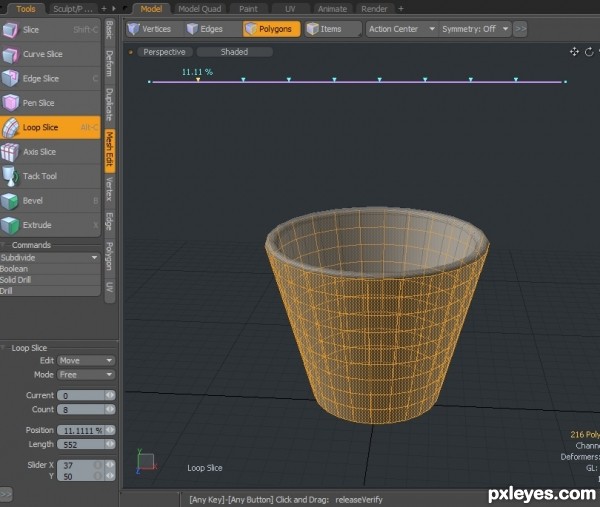Collapse the Loop Slice properties section

(3, 348)
